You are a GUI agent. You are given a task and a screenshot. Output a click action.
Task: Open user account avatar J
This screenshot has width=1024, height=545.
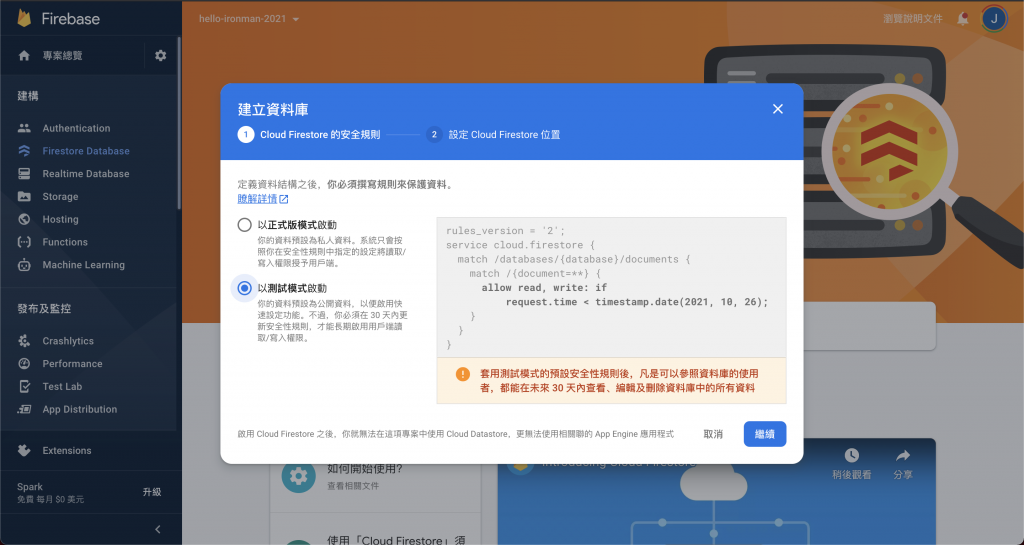click(x=994, y=18)
